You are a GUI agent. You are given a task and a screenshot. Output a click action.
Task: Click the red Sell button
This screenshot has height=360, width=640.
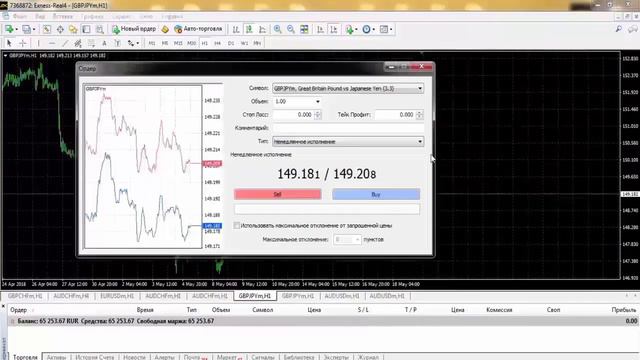click(278, 194)
